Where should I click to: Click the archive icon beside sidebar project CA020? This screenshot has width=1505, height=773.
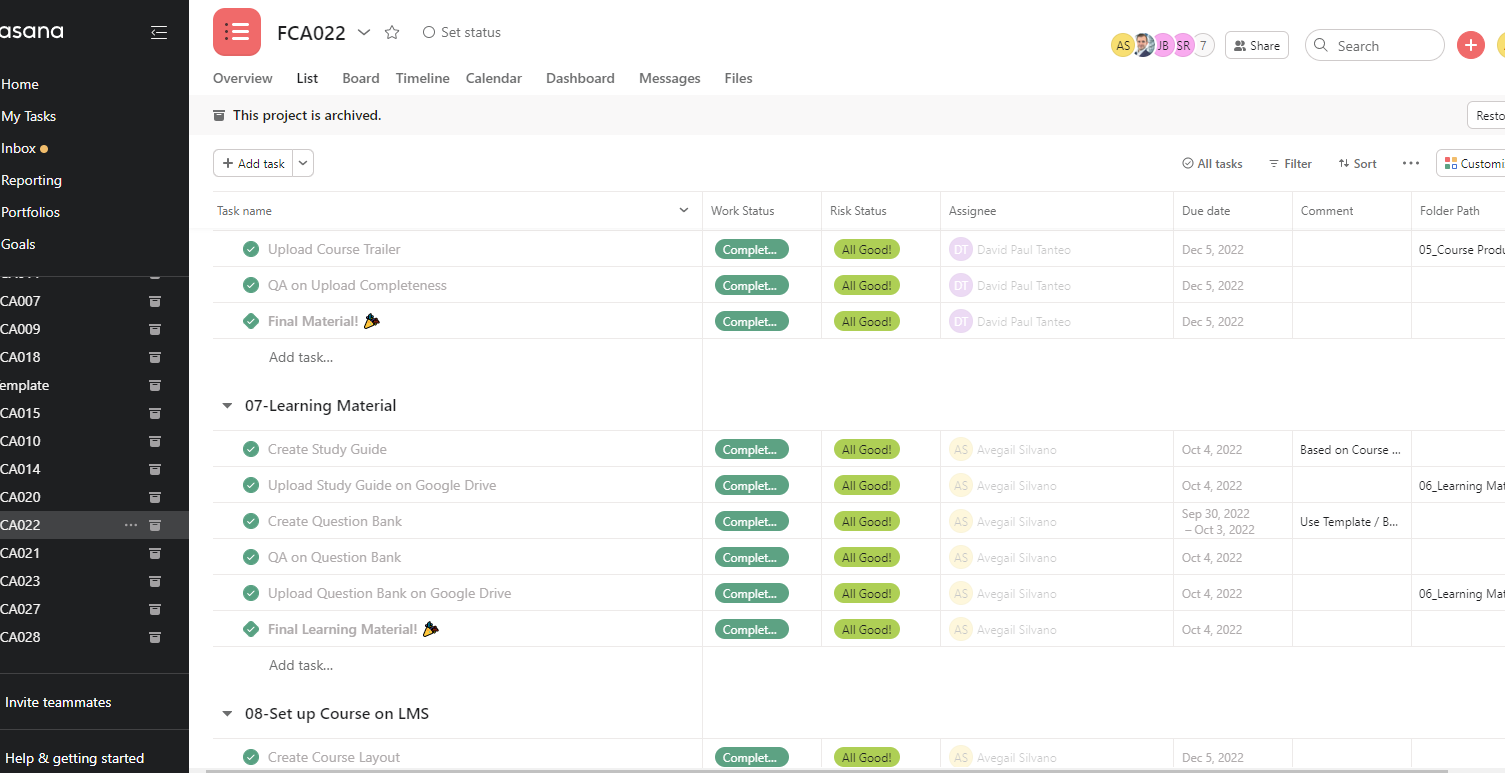[x=155, y=497]
